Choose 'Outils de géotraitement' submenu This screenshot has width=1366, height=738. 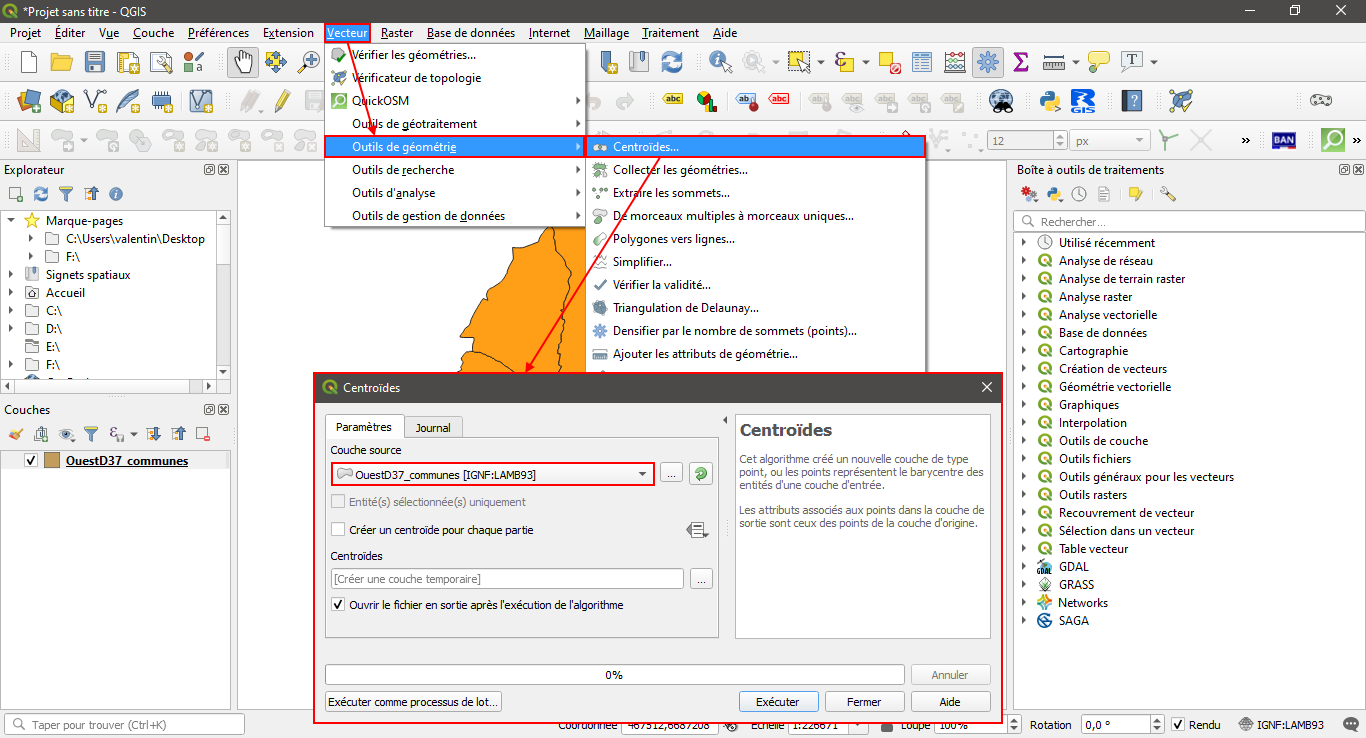click(455, 124)
